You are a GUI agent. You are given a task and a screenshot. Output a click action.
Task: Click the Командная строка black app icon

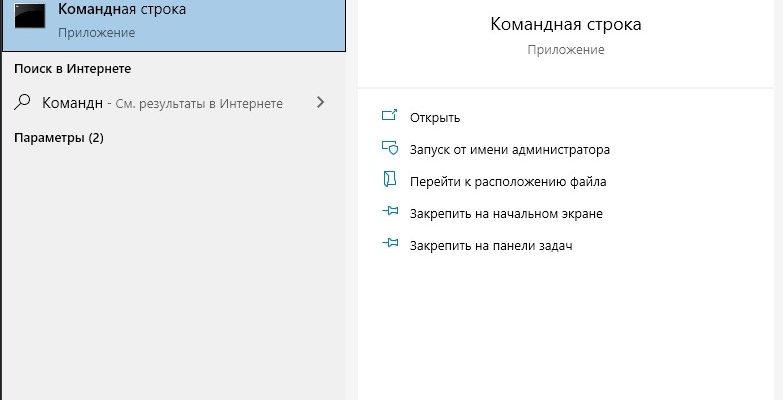pyautogui.click(x=29, y=15)
